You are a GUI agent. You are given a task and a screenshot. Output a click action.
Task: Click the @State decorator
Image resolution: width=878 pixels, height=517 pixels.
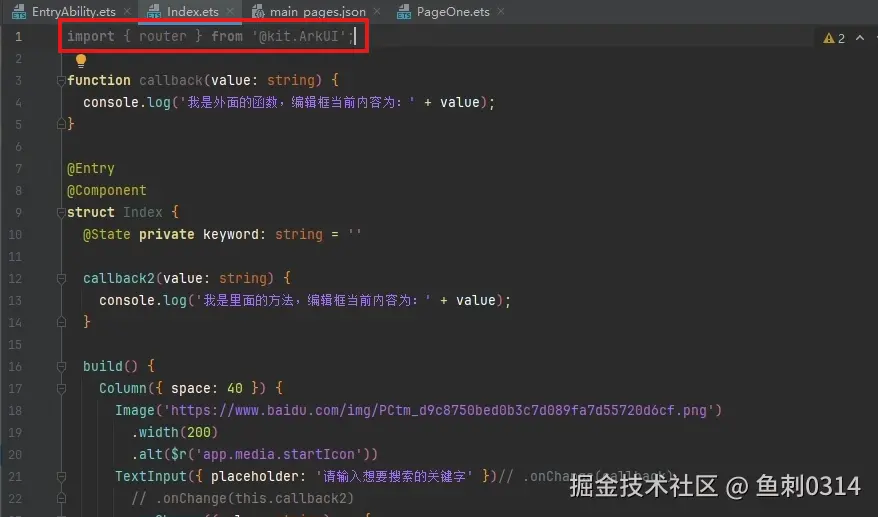tap(106, 234)
